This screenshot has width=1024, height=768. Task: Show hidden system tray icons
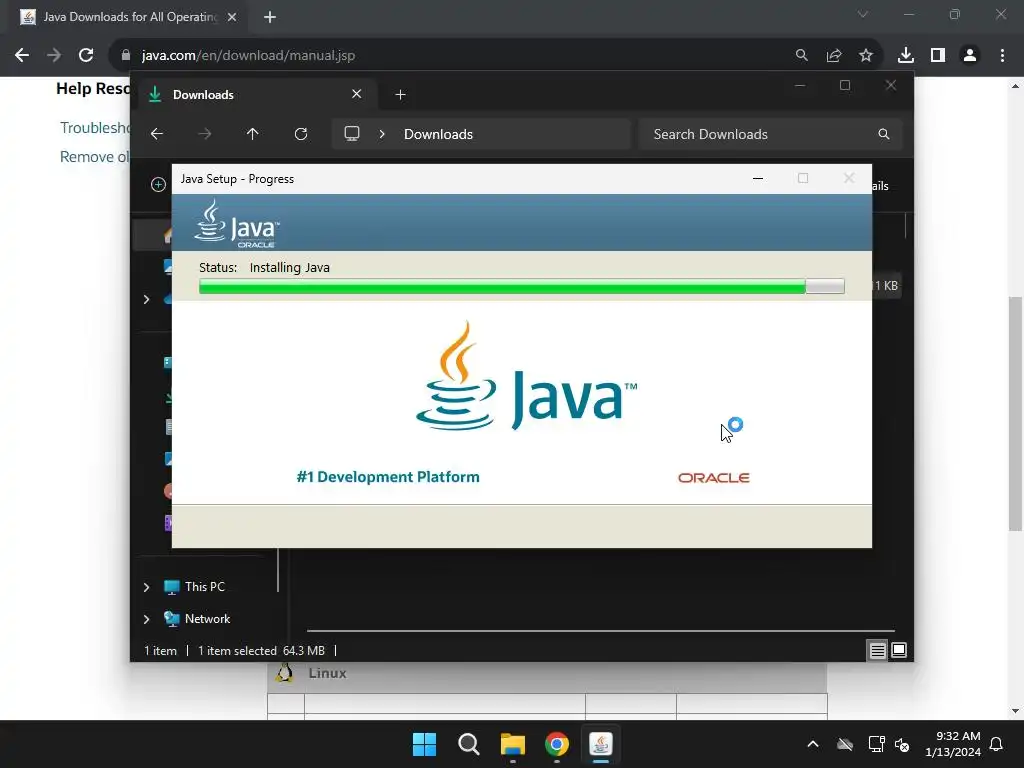point(813,744)
